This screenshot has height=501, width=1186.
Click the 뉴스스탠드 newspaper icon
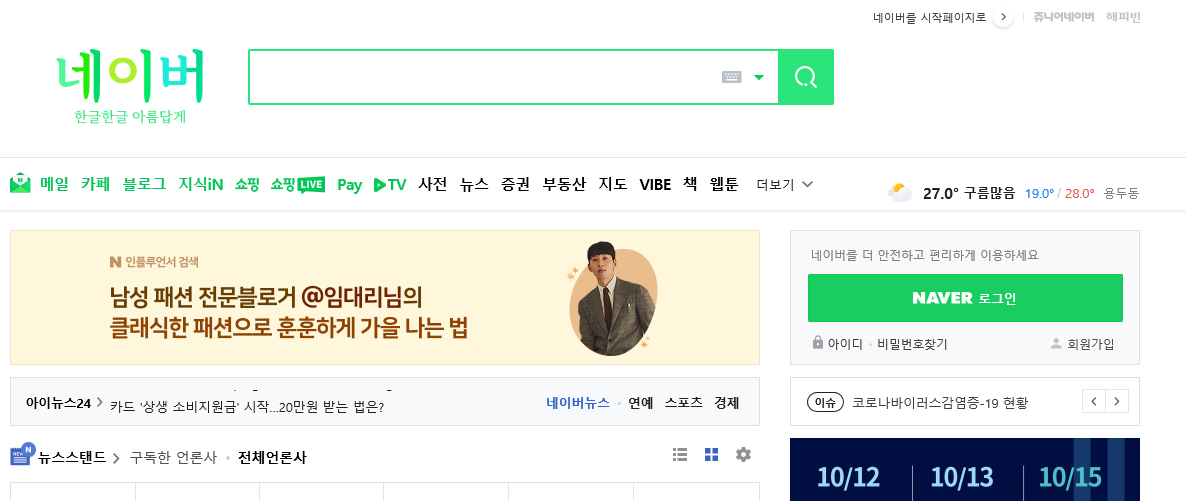click(x=22, y=454)
